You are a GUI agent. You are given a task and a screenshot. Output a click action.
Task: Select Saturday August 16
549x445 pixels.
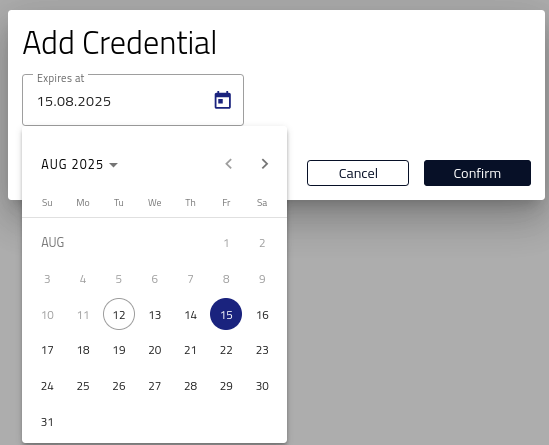[262, 314]
